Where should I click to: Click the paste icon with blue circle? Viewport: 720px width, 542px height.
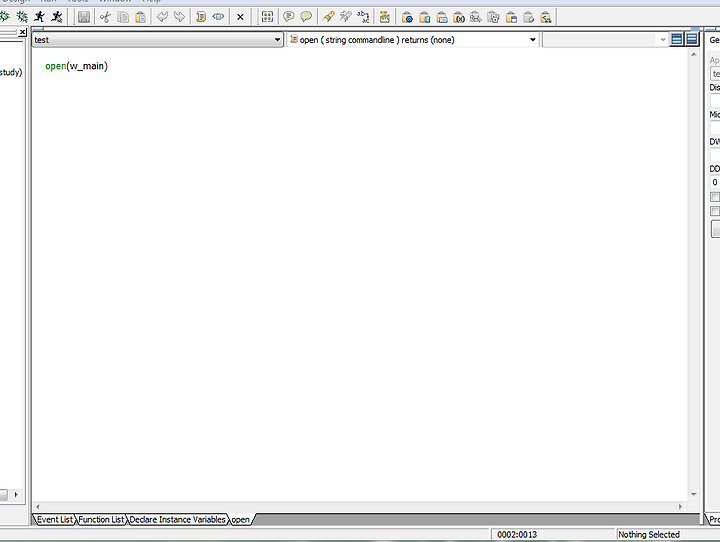(x=407, y=17)
